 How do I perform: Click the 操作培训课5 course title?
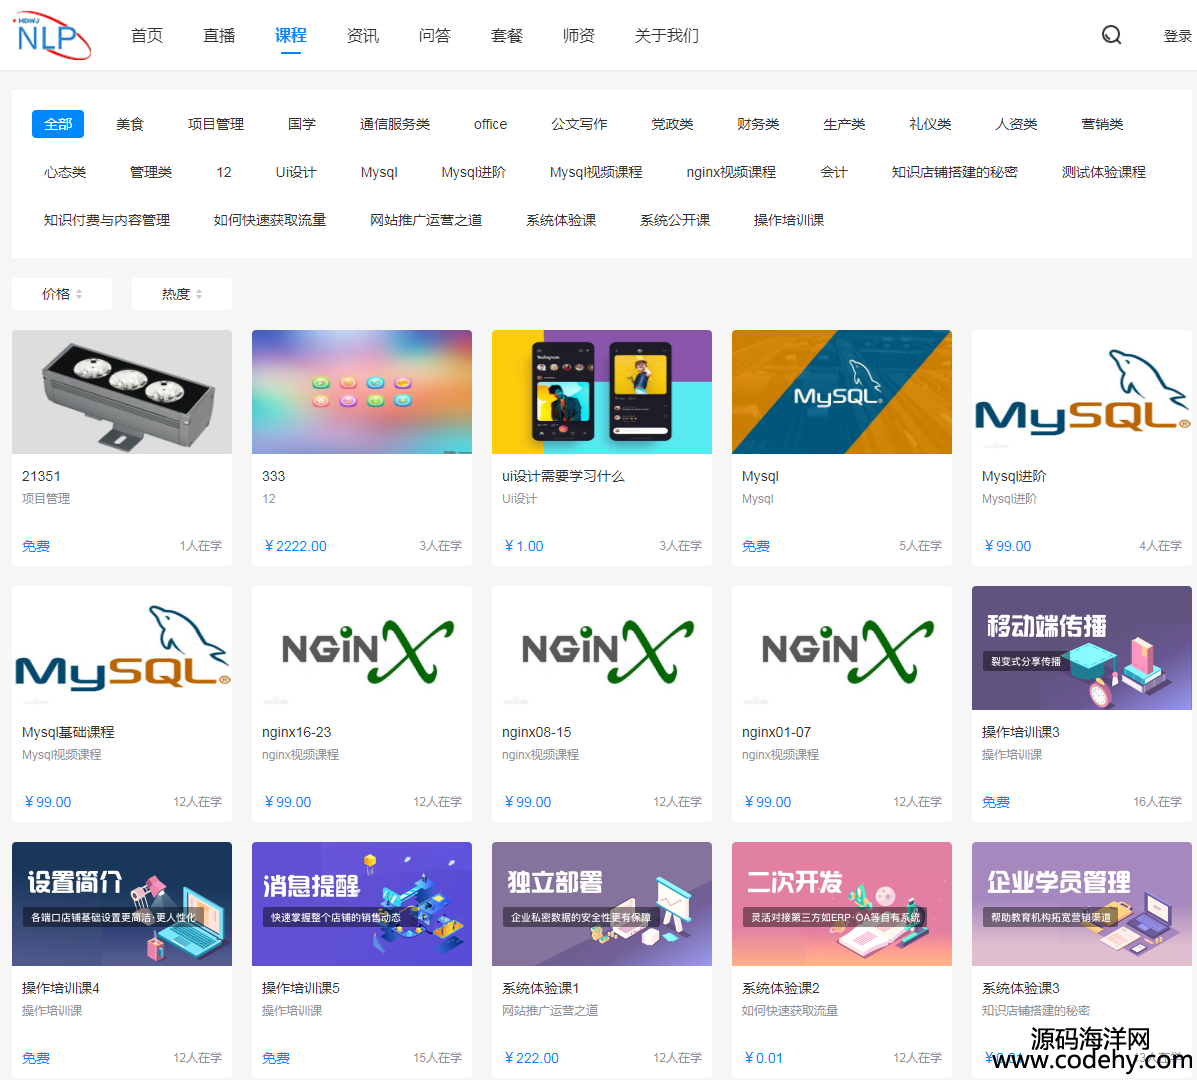[301, 988]
